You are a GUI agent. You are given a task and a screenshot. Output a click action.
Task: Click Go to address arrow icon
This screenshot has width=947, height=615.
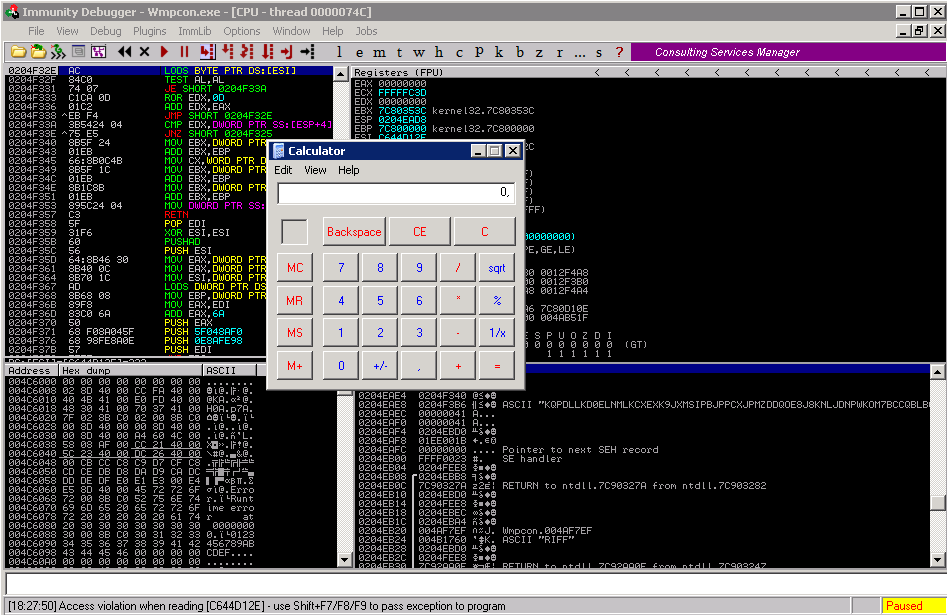[x=307, y=52]
